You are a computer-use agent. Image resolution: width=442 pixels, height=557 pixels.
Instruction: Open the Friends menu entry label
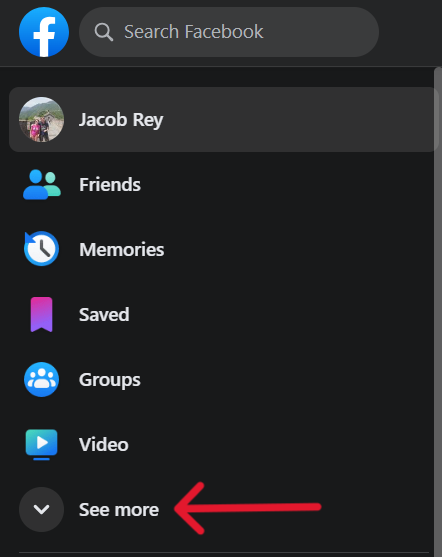click(x=110, y=184)
